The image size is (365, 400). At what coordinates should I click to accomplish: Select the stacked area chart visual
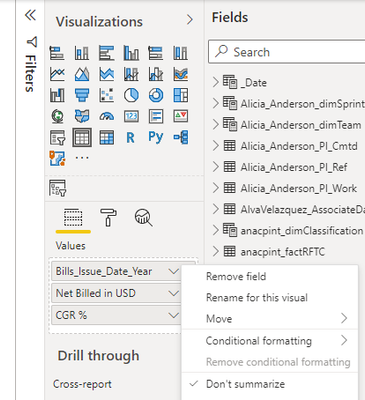[107, 74]
